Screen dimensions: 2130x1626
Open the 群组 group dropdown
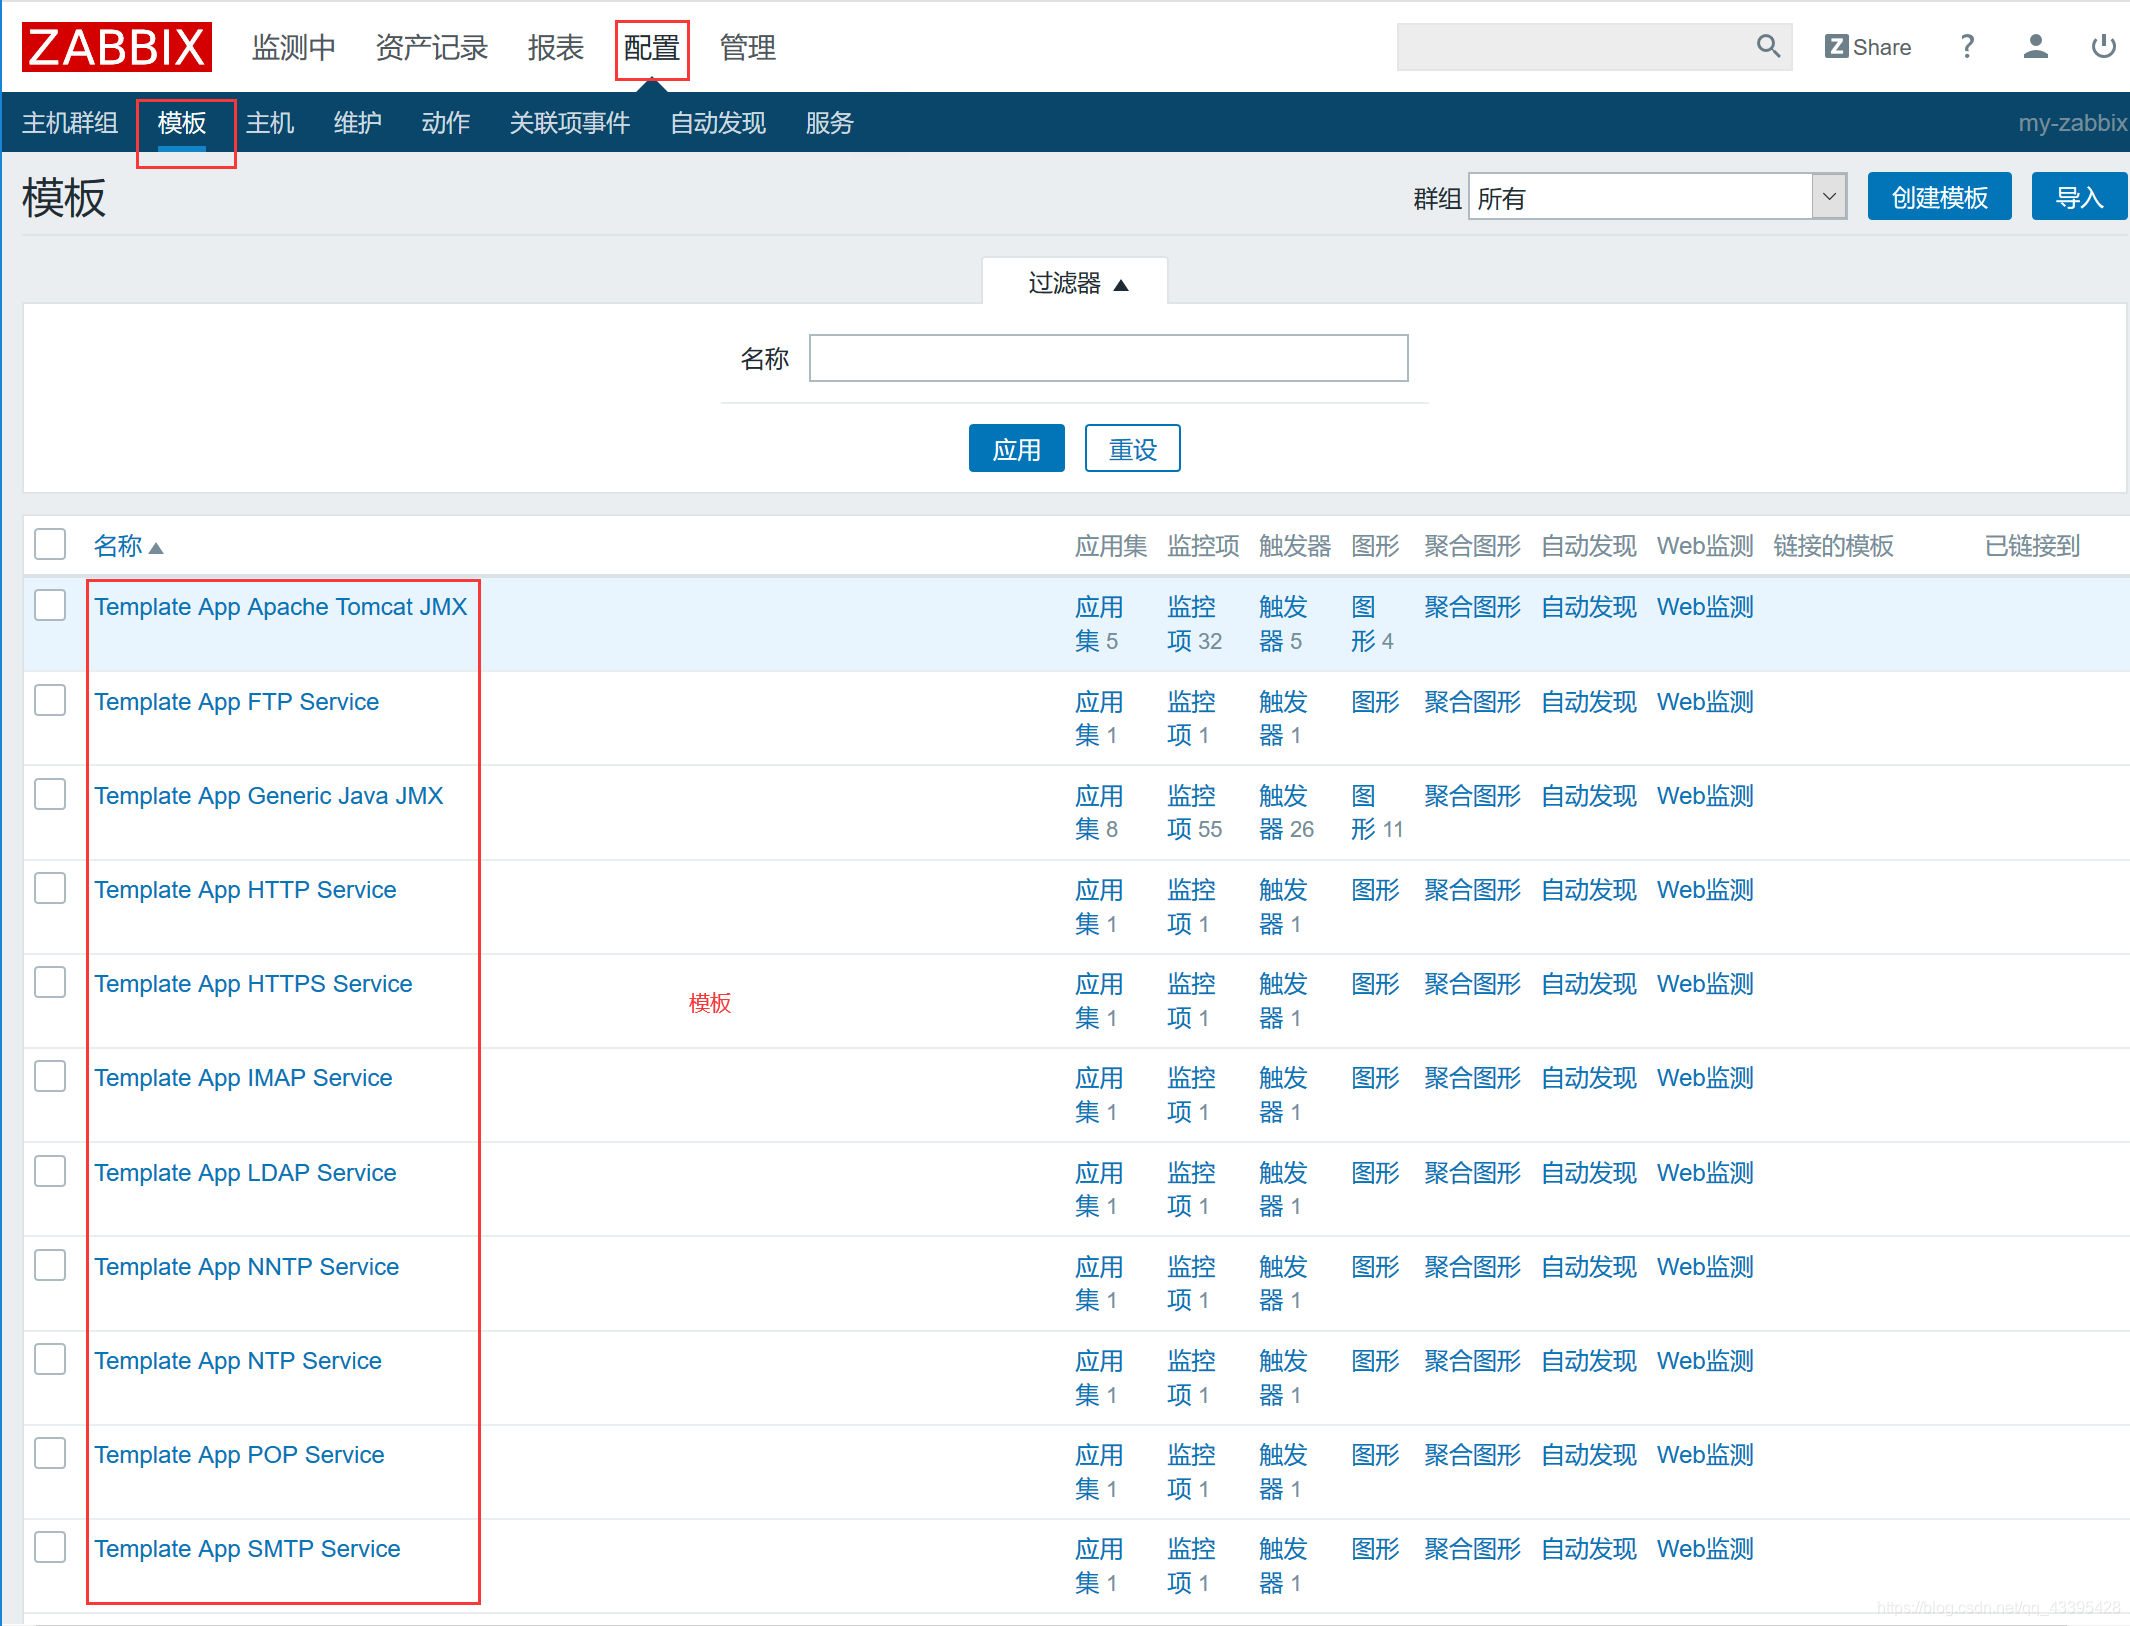click(1657, 197)
